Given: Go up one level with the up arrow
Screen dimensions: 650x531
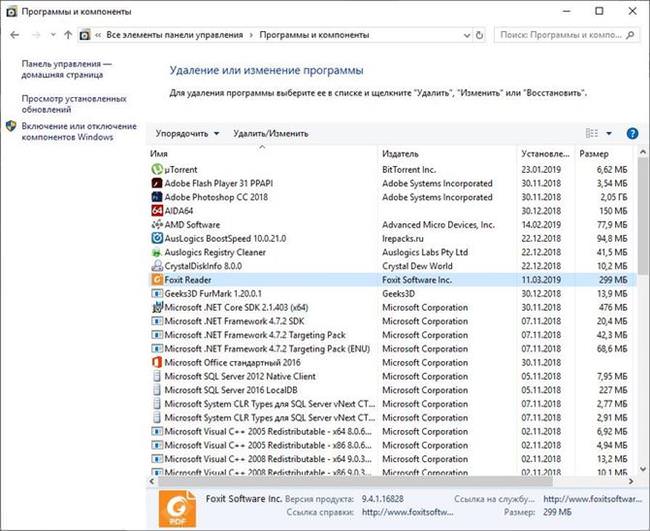Looking at the screenshot, I should (68, 35).
